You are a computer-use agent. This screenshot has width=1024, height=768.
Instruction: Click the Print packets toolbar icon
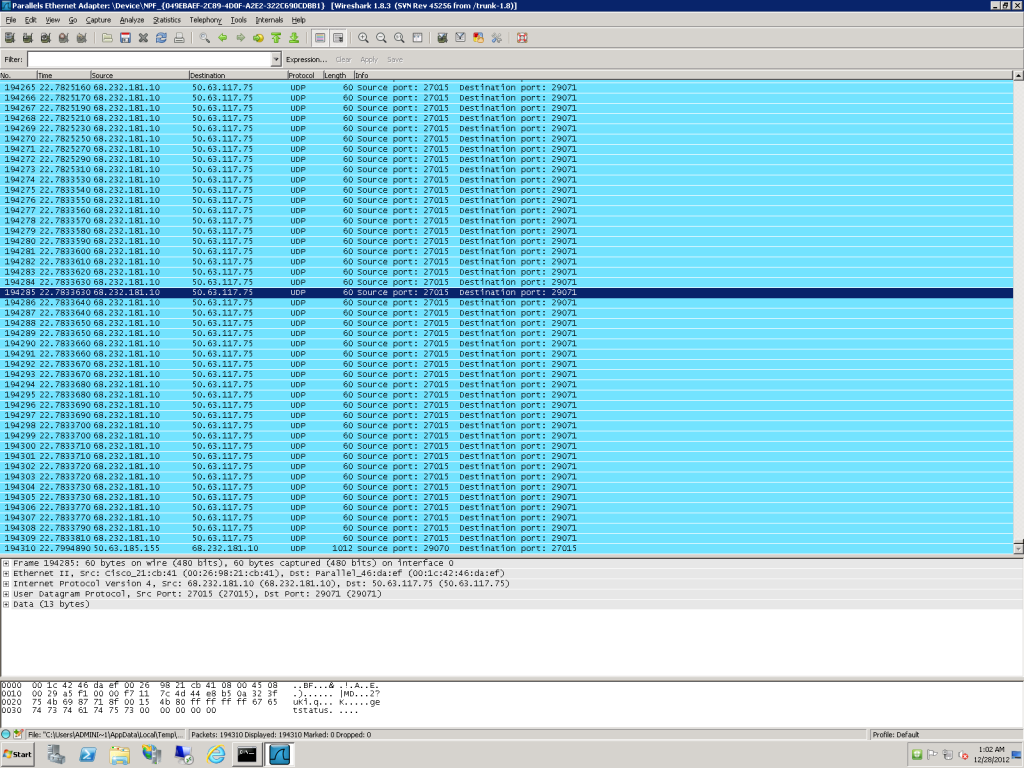(179, 38)
